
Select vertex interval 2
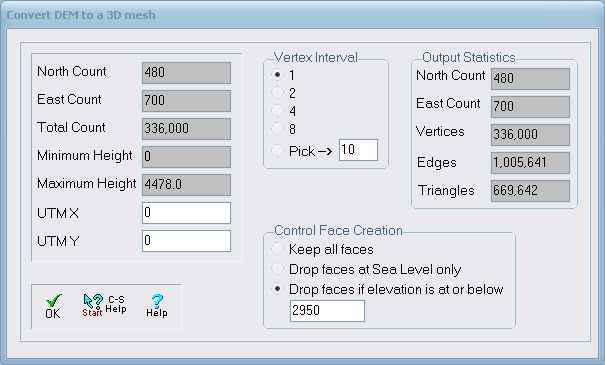(277, 93)
